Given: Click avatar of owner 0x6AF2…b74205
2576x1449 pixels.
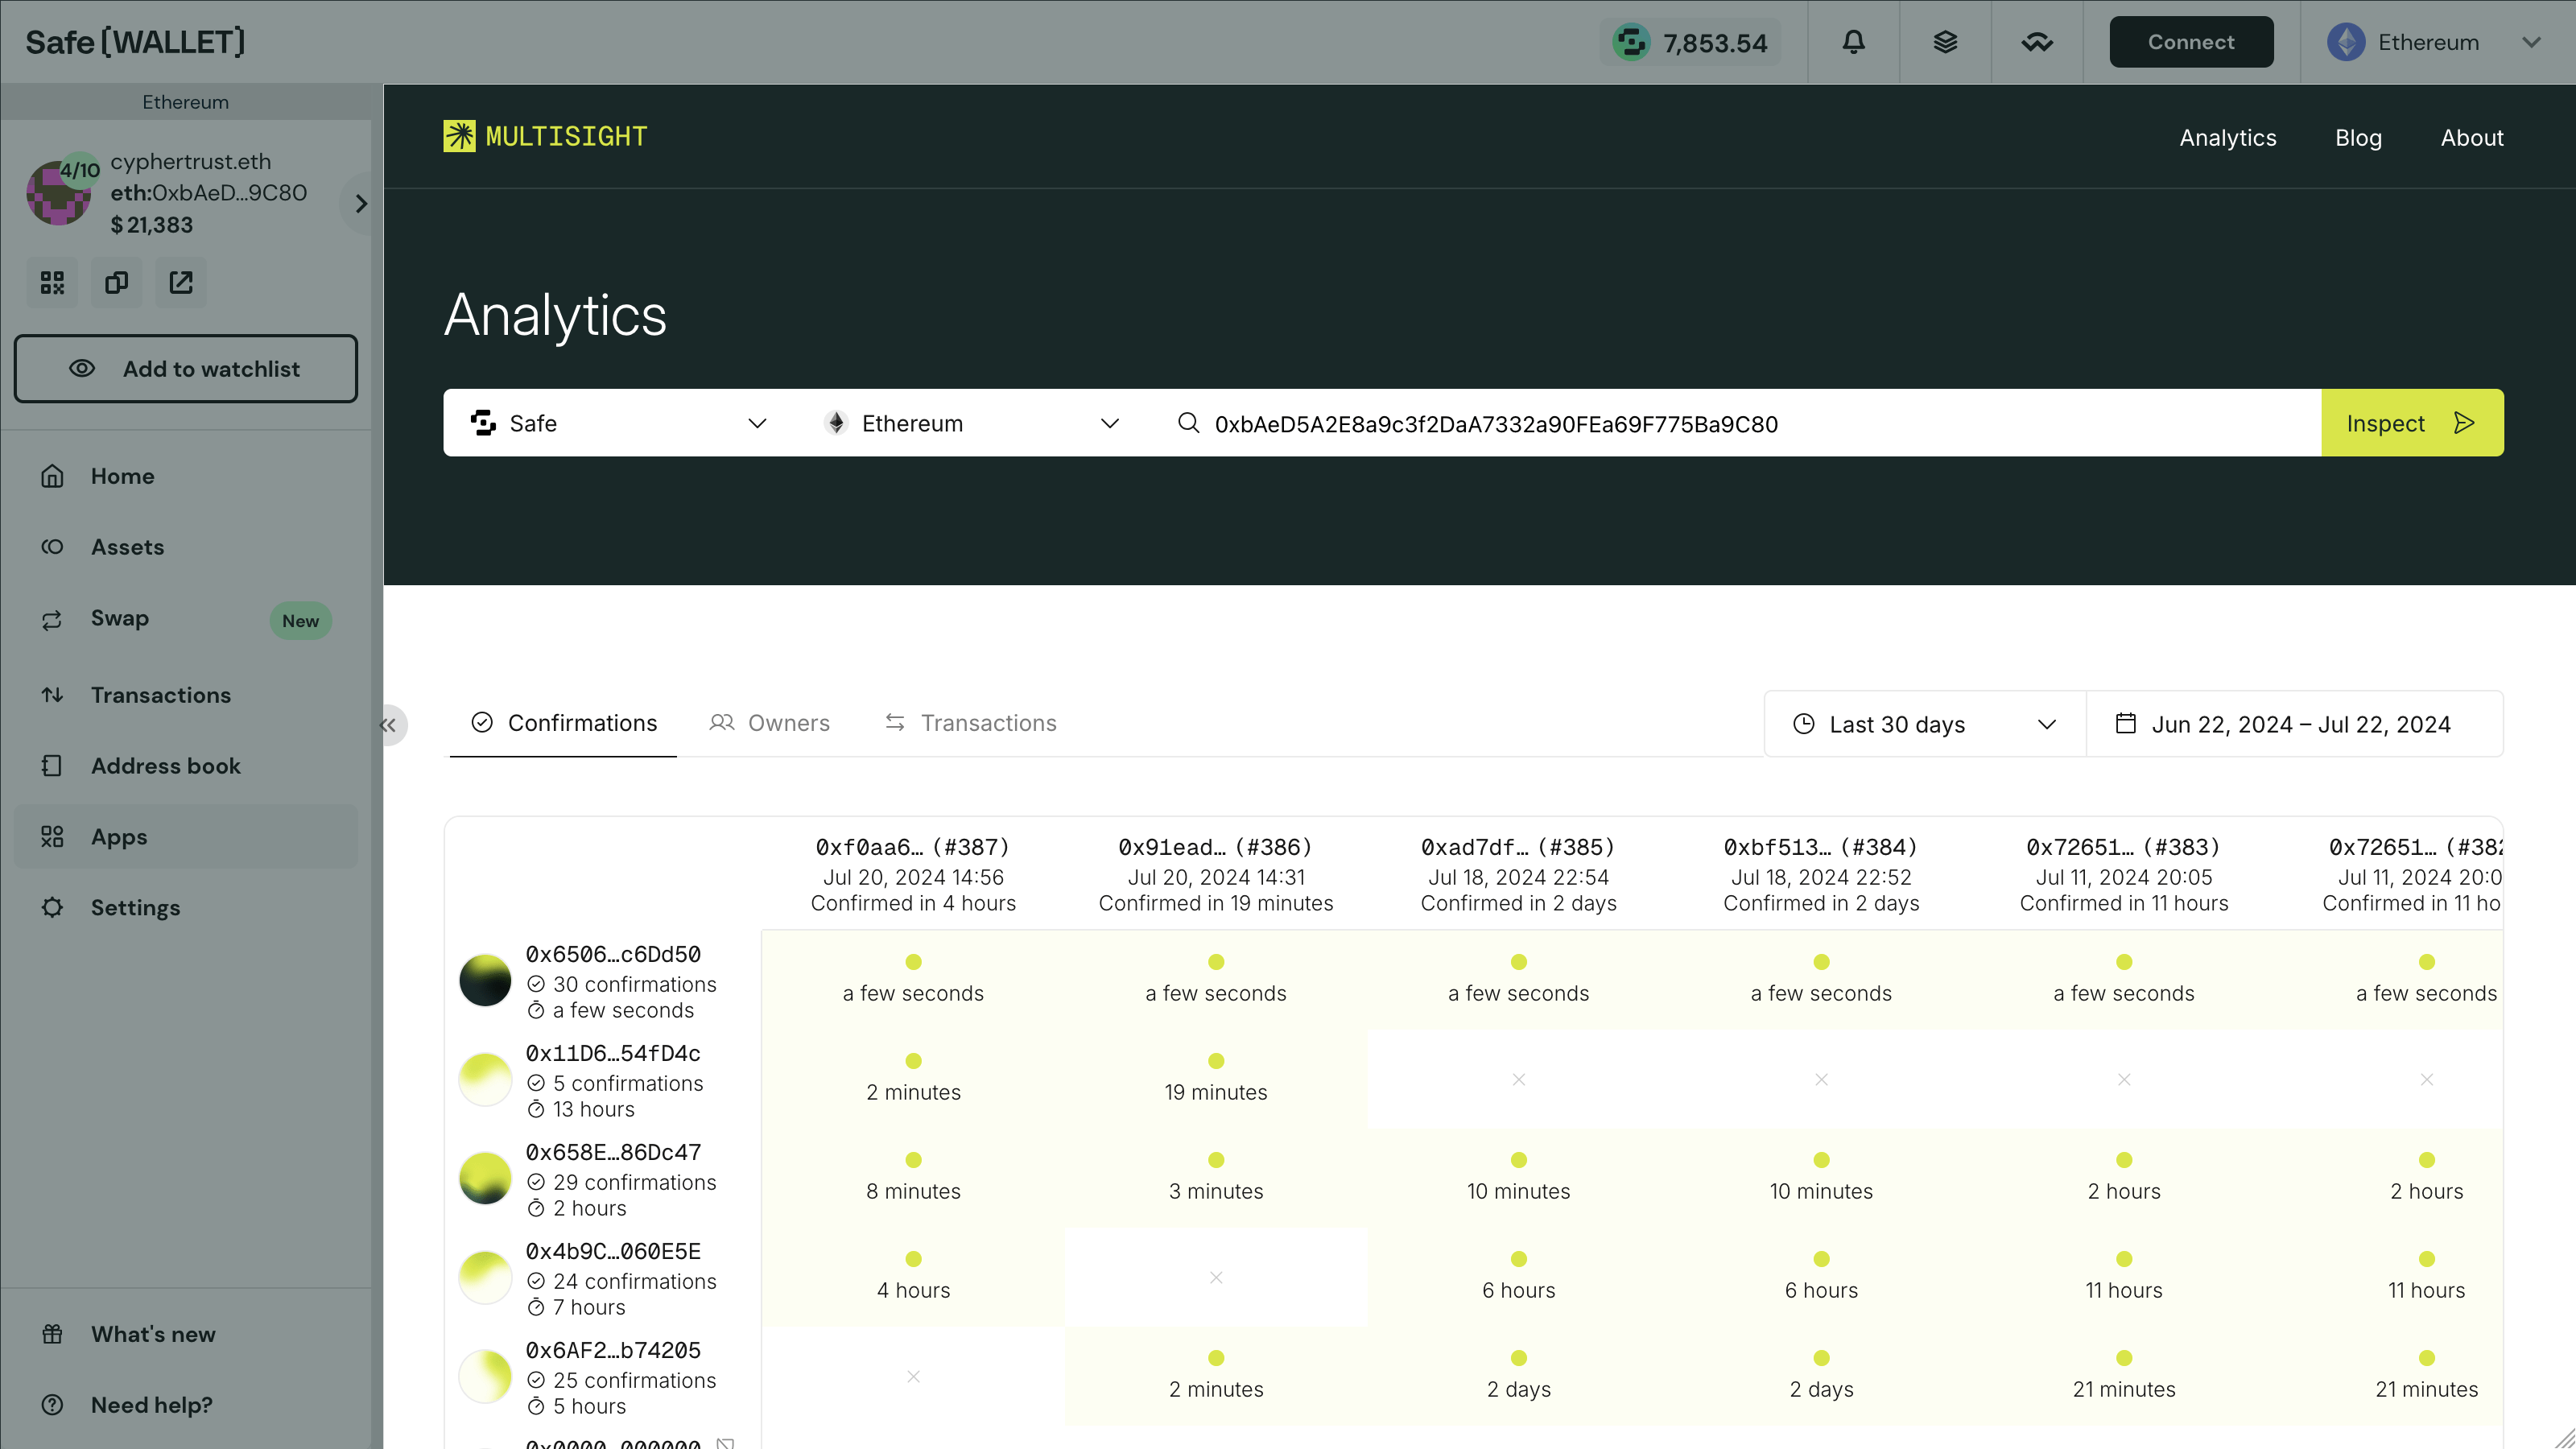Looking at the screenshot, I should [485, 1376].
